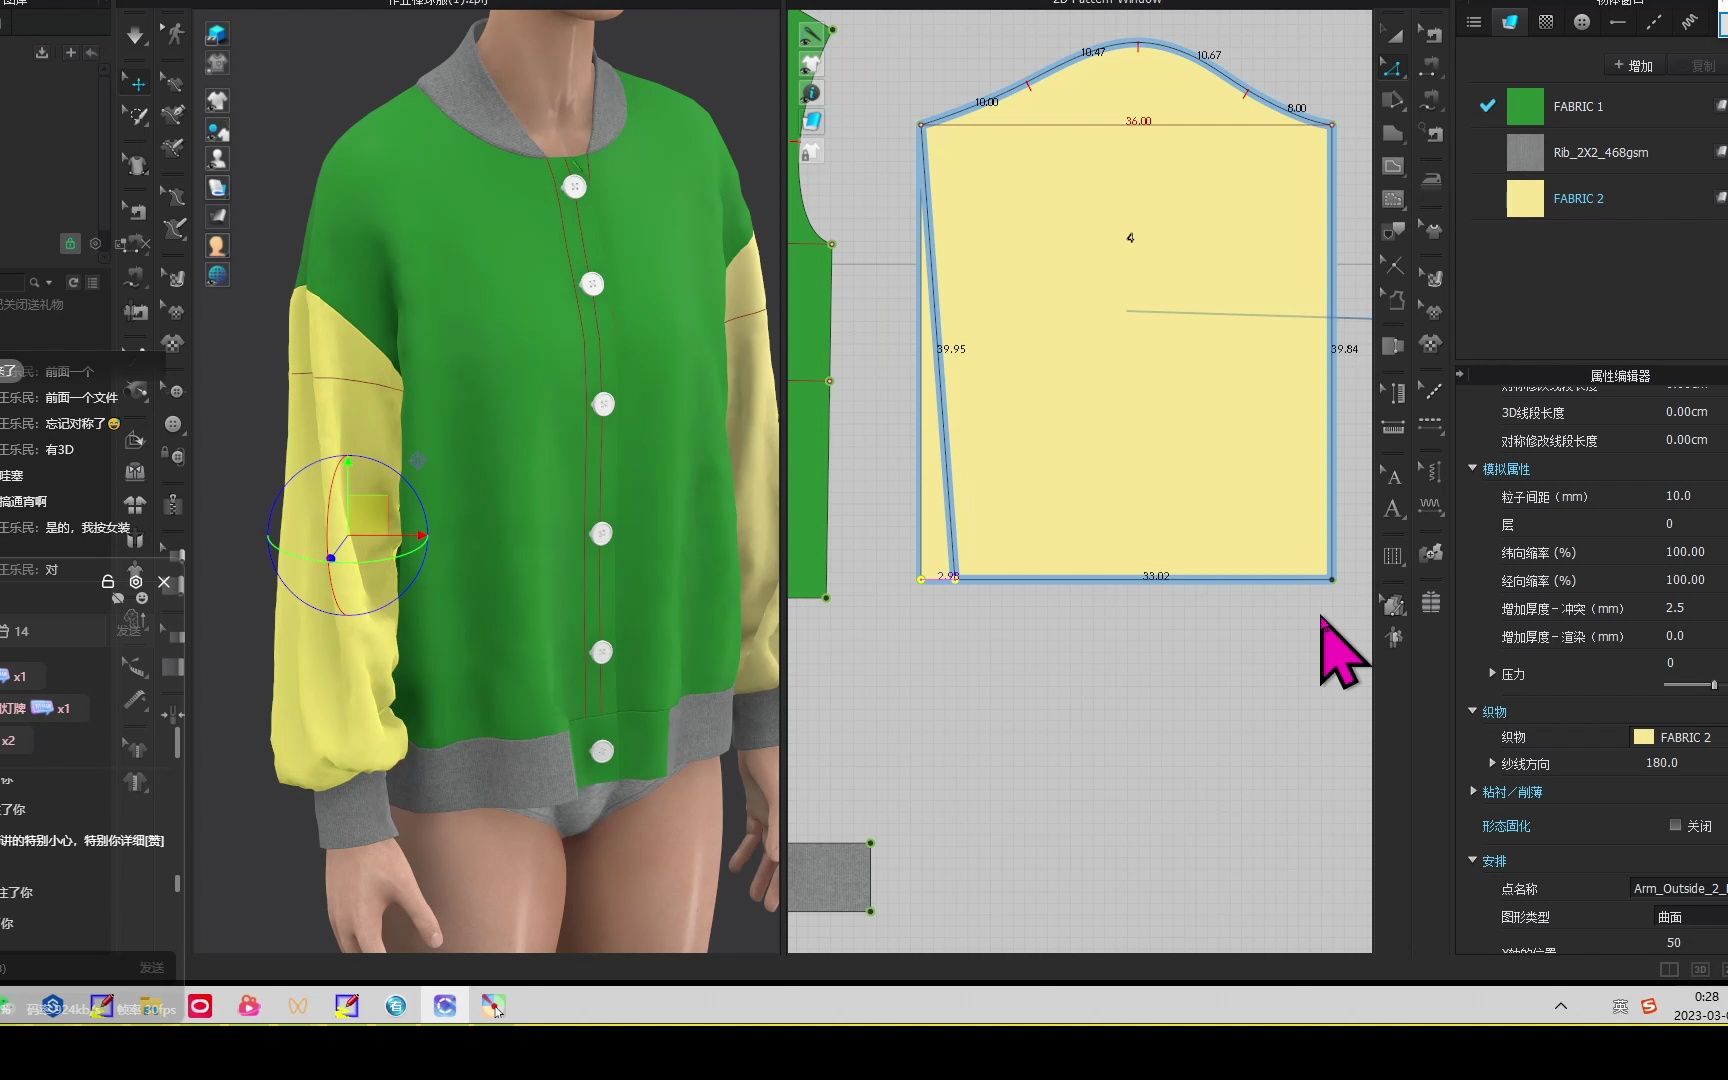Screen dimensions: 1728x1080
Task: Adjust the 压力 slider handle
Action: (1714, 685)
